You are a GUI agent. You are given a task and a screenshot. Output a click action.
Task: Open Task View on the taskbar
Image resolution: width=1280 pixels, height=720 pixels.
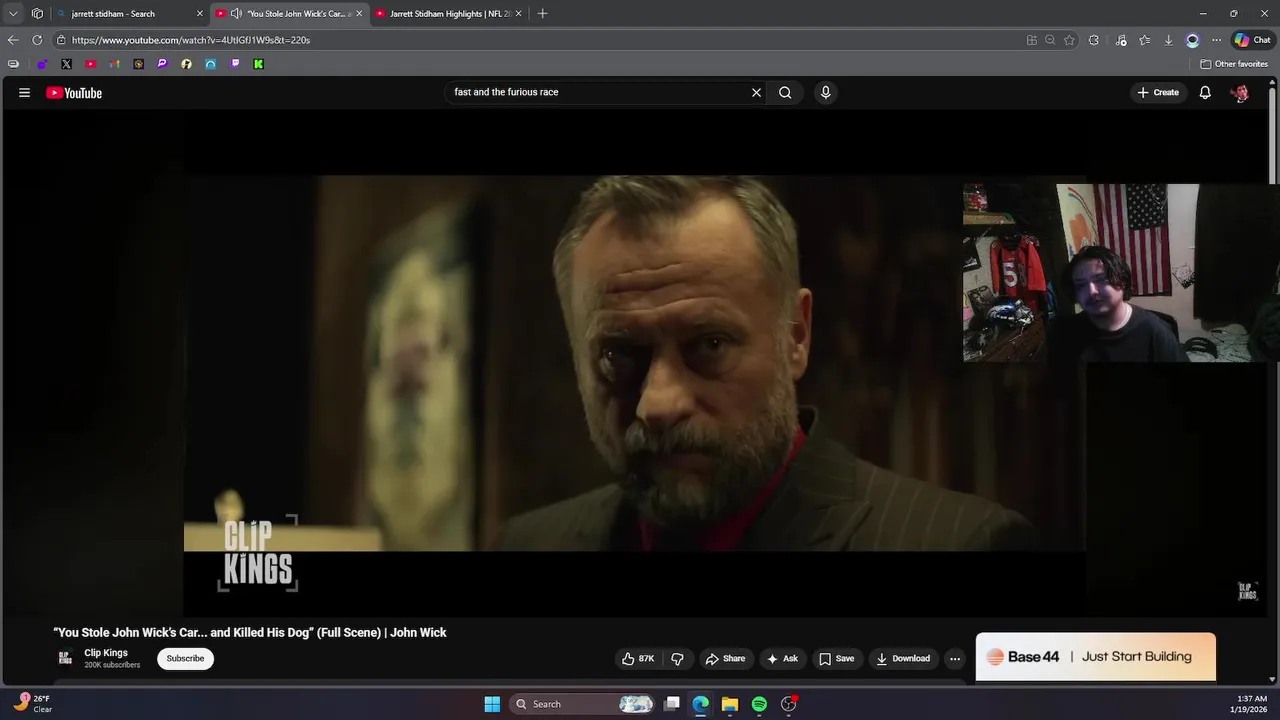click(672, 704)
